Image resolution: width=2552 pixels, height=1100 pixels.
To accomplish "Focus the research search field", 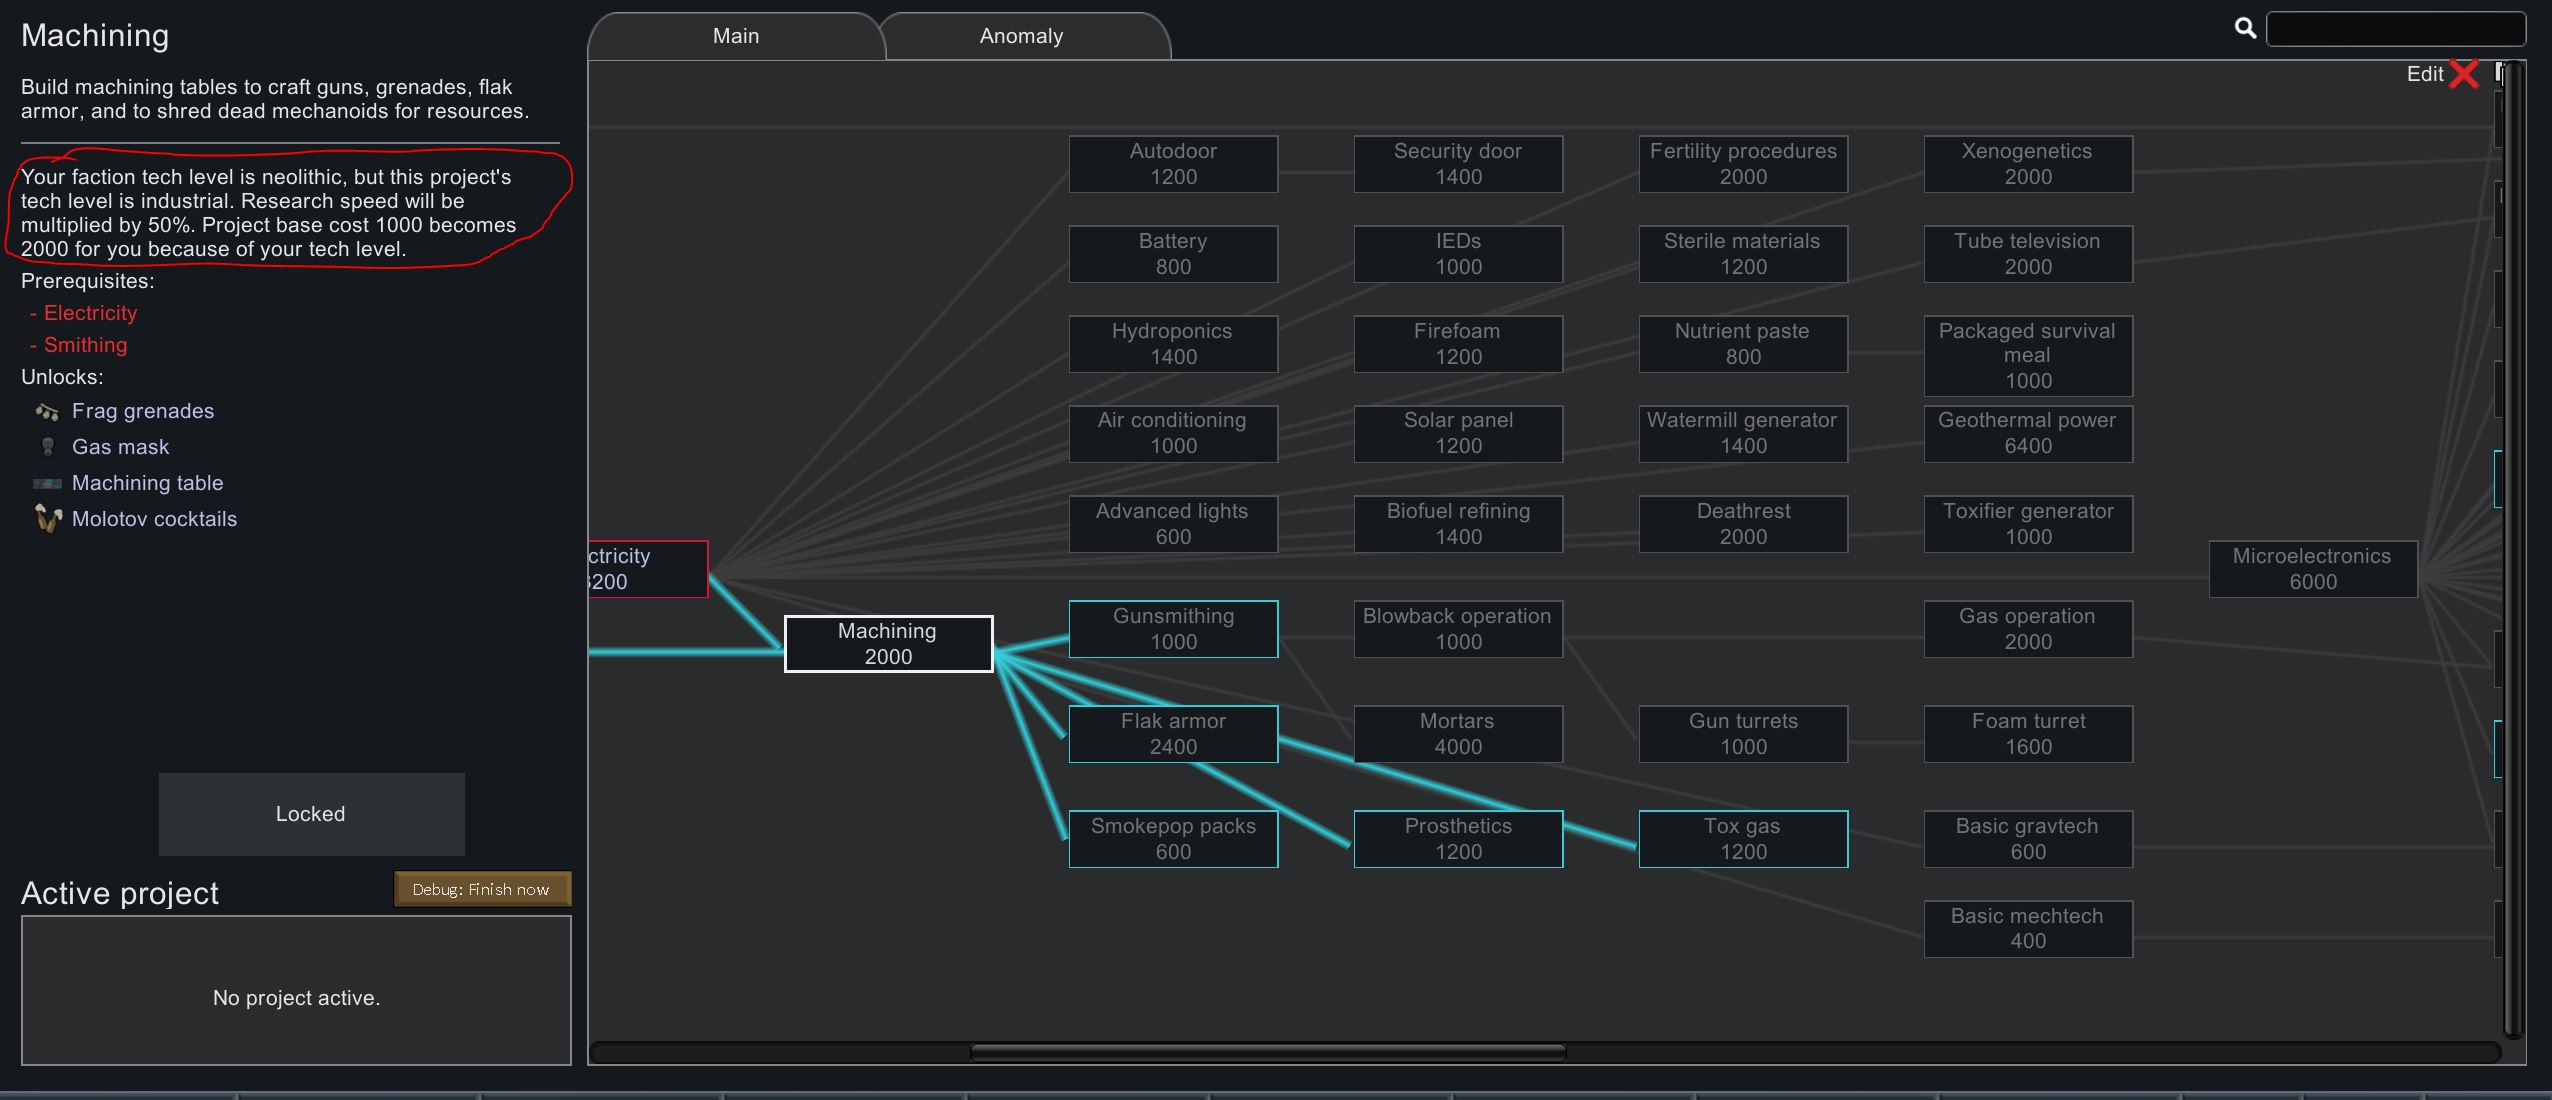I will (2395, 29).
